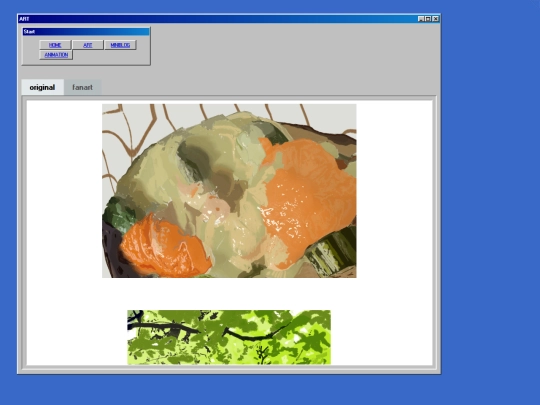Go to the ART page link
This screenshot has height=405, width=540.
click(x=87, y=45)
